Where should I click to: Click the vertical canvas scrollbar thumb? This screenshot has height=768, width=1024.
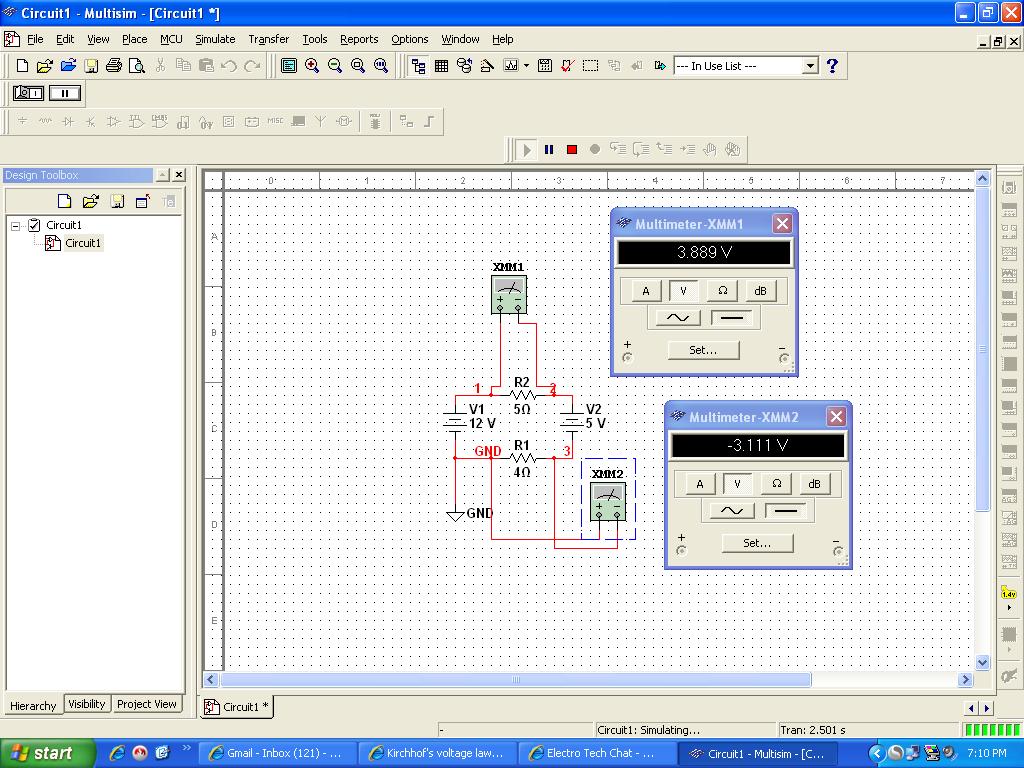982,349
